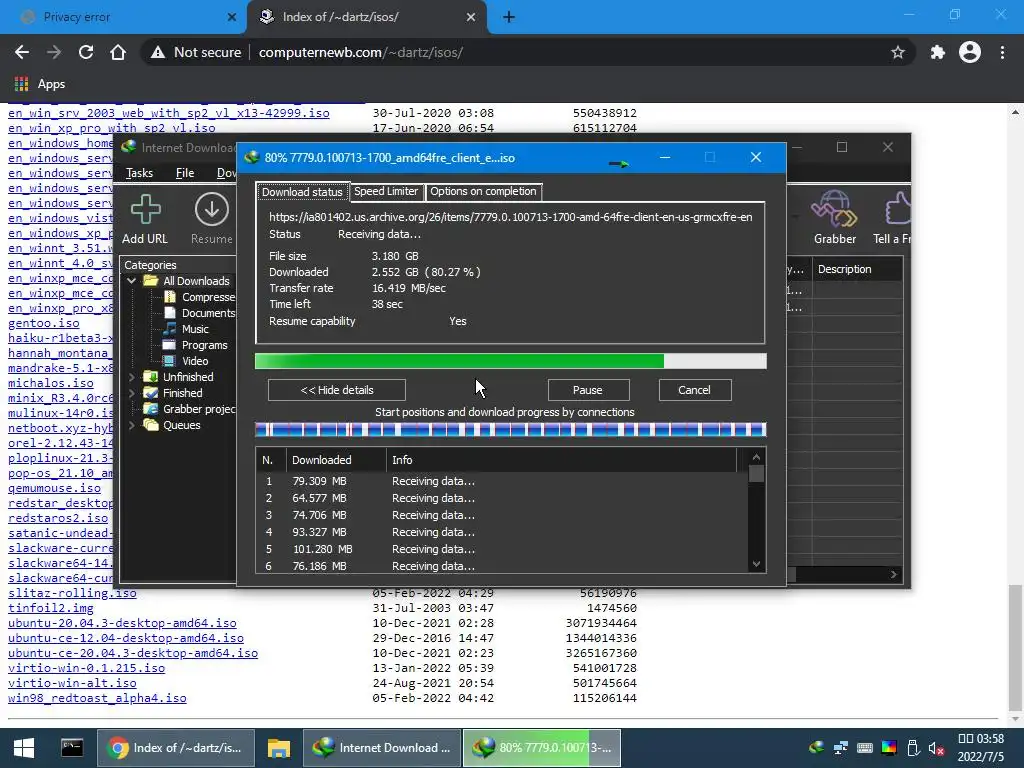Switch to Internet Download Manager taskbar button
The image size is (1024, 768).
pyautogui.click(x=382, y=748)
